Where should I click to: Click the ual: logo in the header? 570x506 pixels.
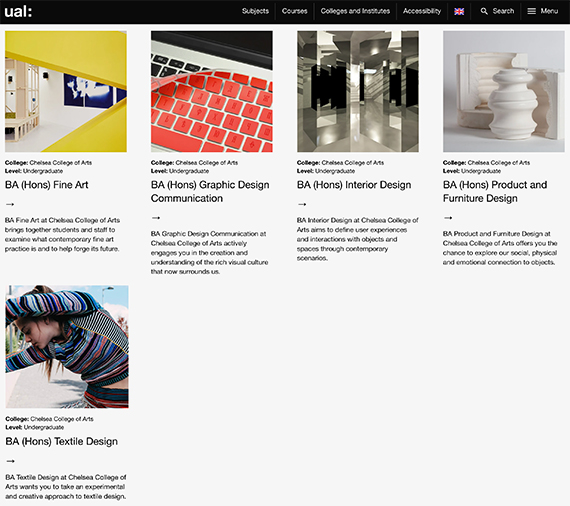click(18, 11)
